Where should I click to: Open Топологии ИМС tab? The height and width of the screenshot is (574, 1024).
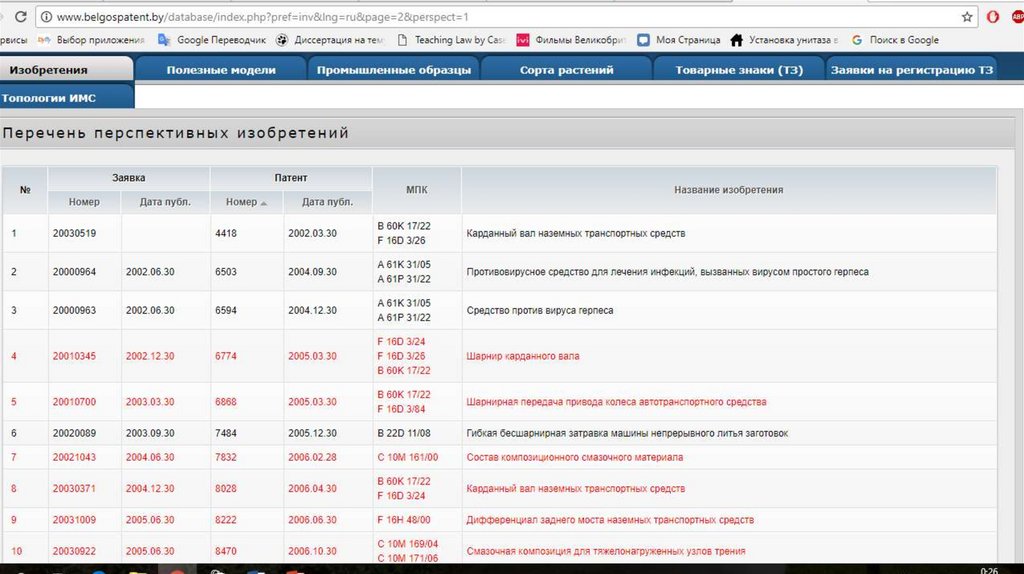(66, 98)
